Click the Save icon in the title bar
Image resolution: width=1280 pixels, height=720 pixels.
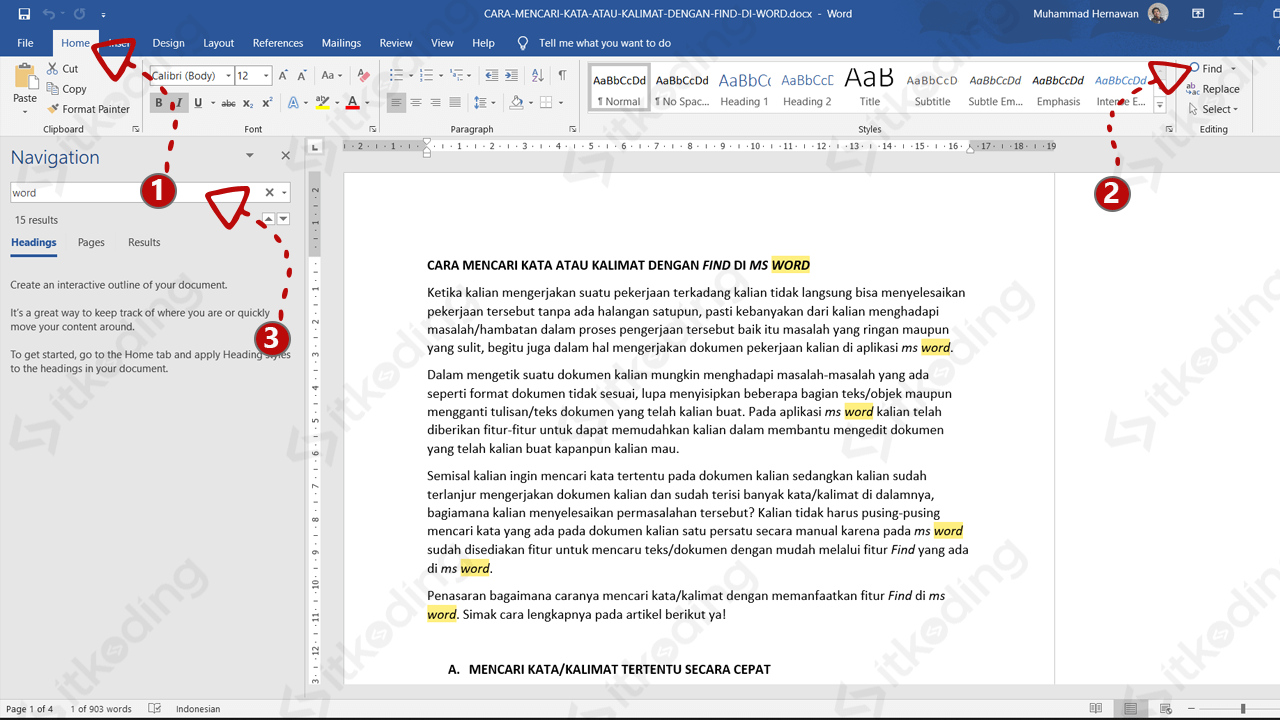[24, 14]
